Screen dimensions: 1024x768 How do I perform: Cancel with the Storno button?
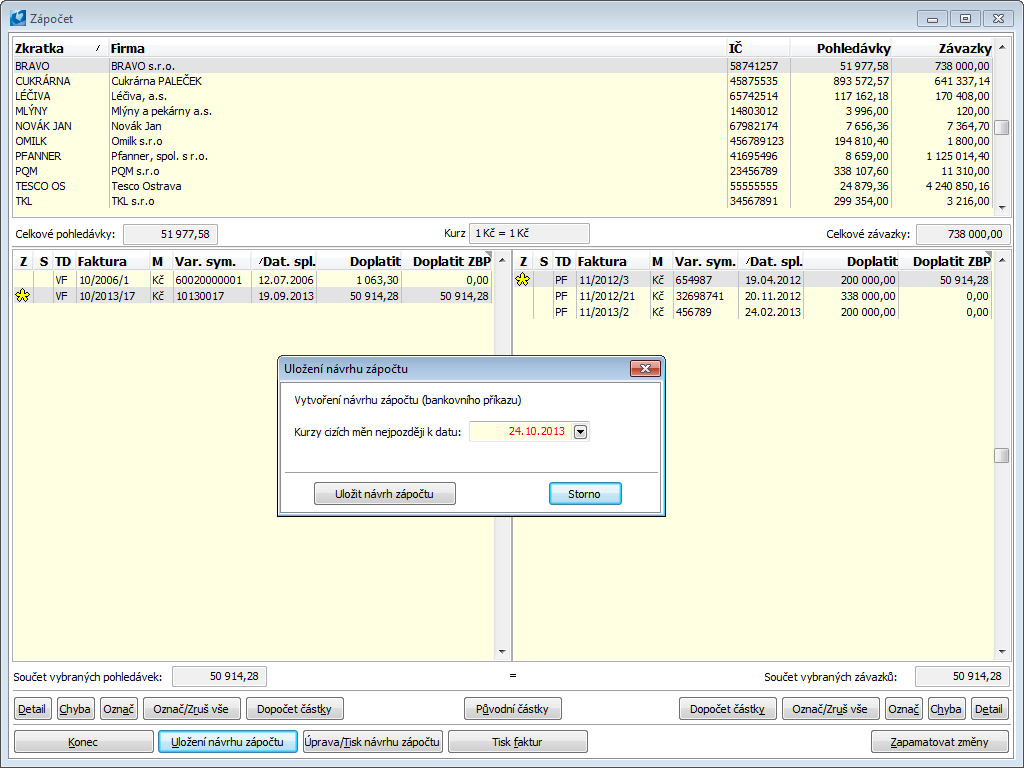[584, 494]
